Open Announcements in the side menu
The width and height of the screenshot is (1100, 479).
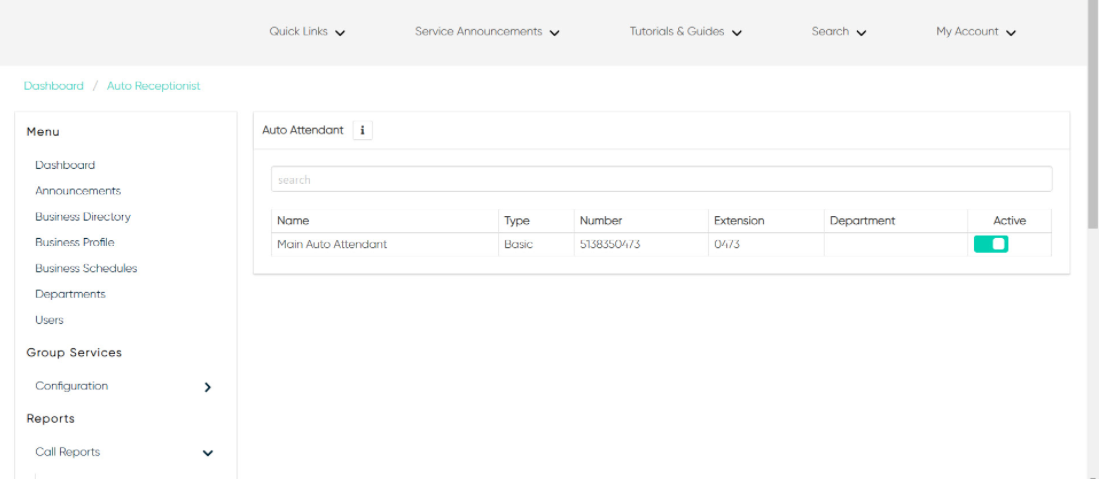pyautogui.click(x=78, y=191)
